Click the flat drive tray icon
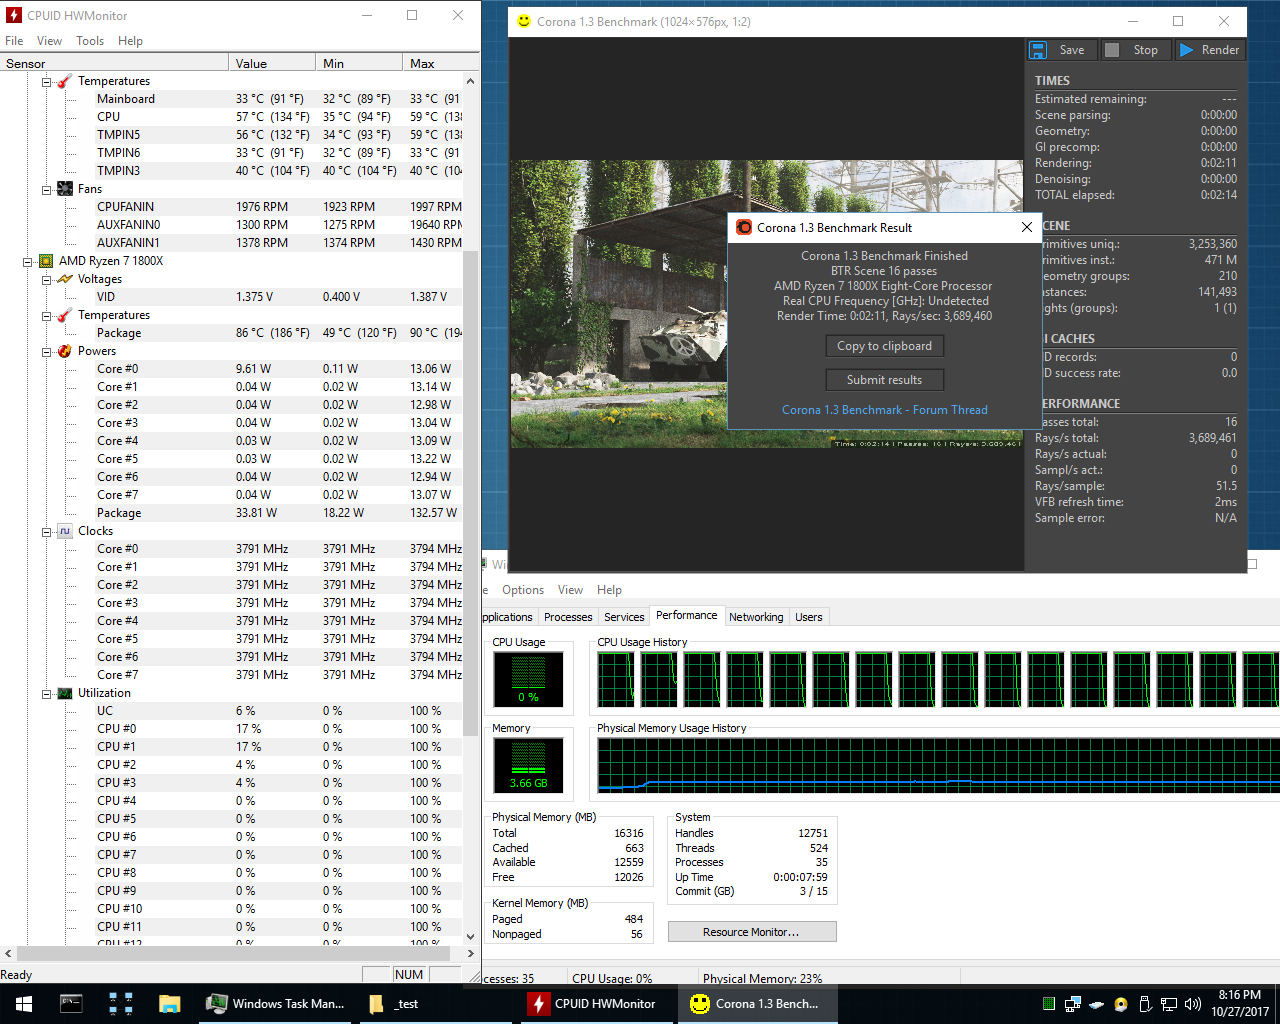Viewport: 1280px width, 1024px height. pos(1096,1004)
